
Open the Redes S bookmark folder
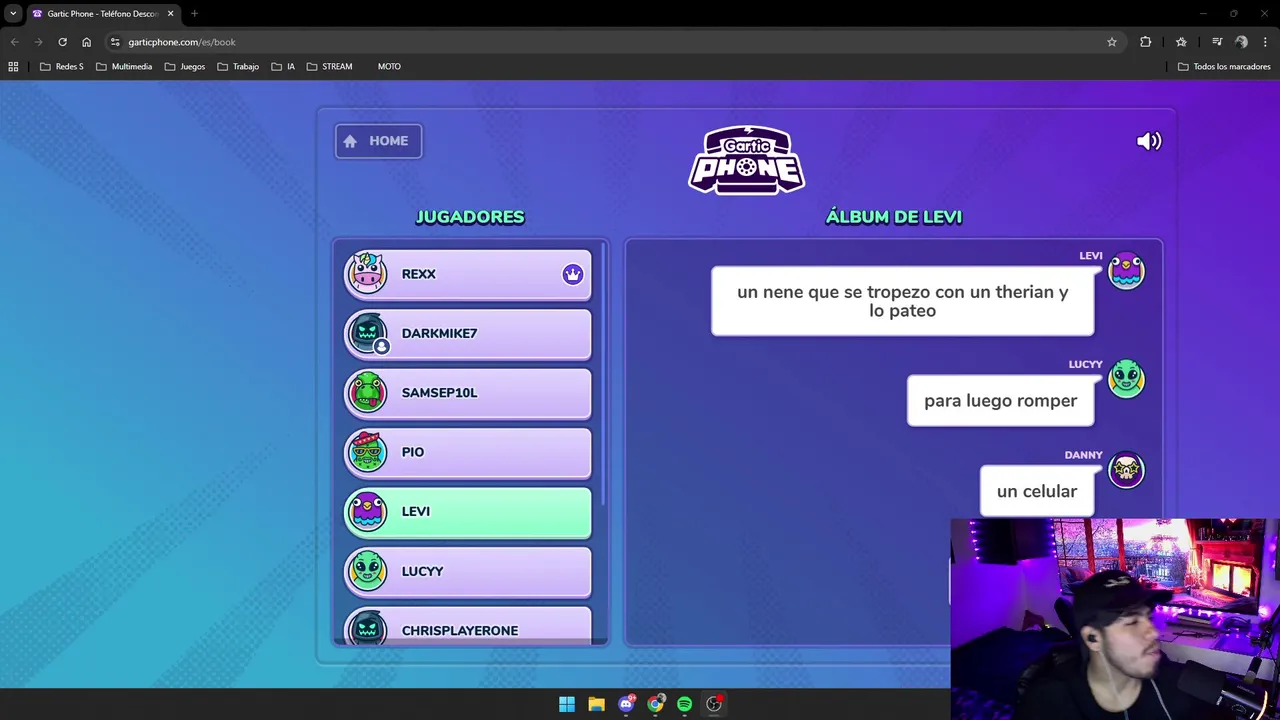pos(61,66)
